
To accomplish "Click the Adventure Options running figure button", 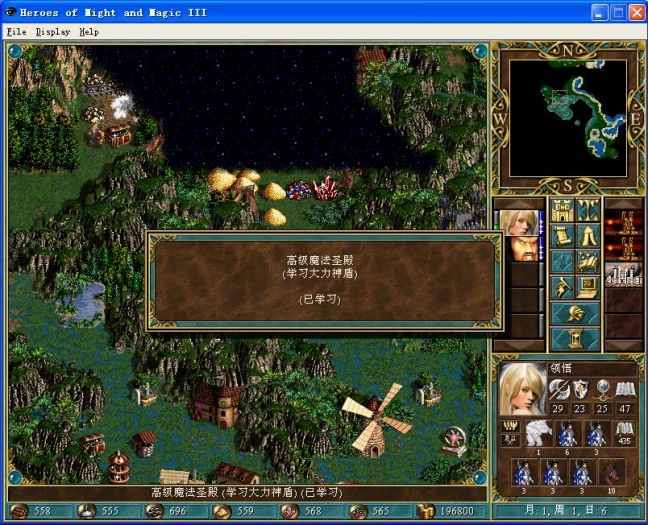I will [562, 289].
